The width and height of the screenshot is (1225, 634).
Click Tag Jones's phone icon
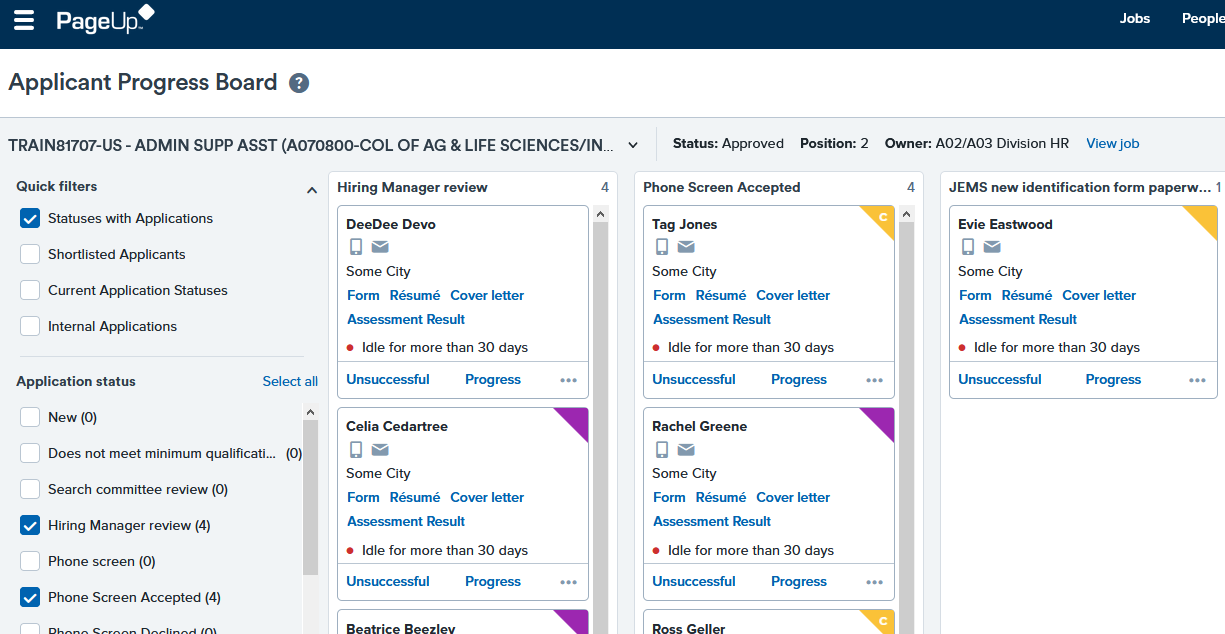tap(661, 247)
